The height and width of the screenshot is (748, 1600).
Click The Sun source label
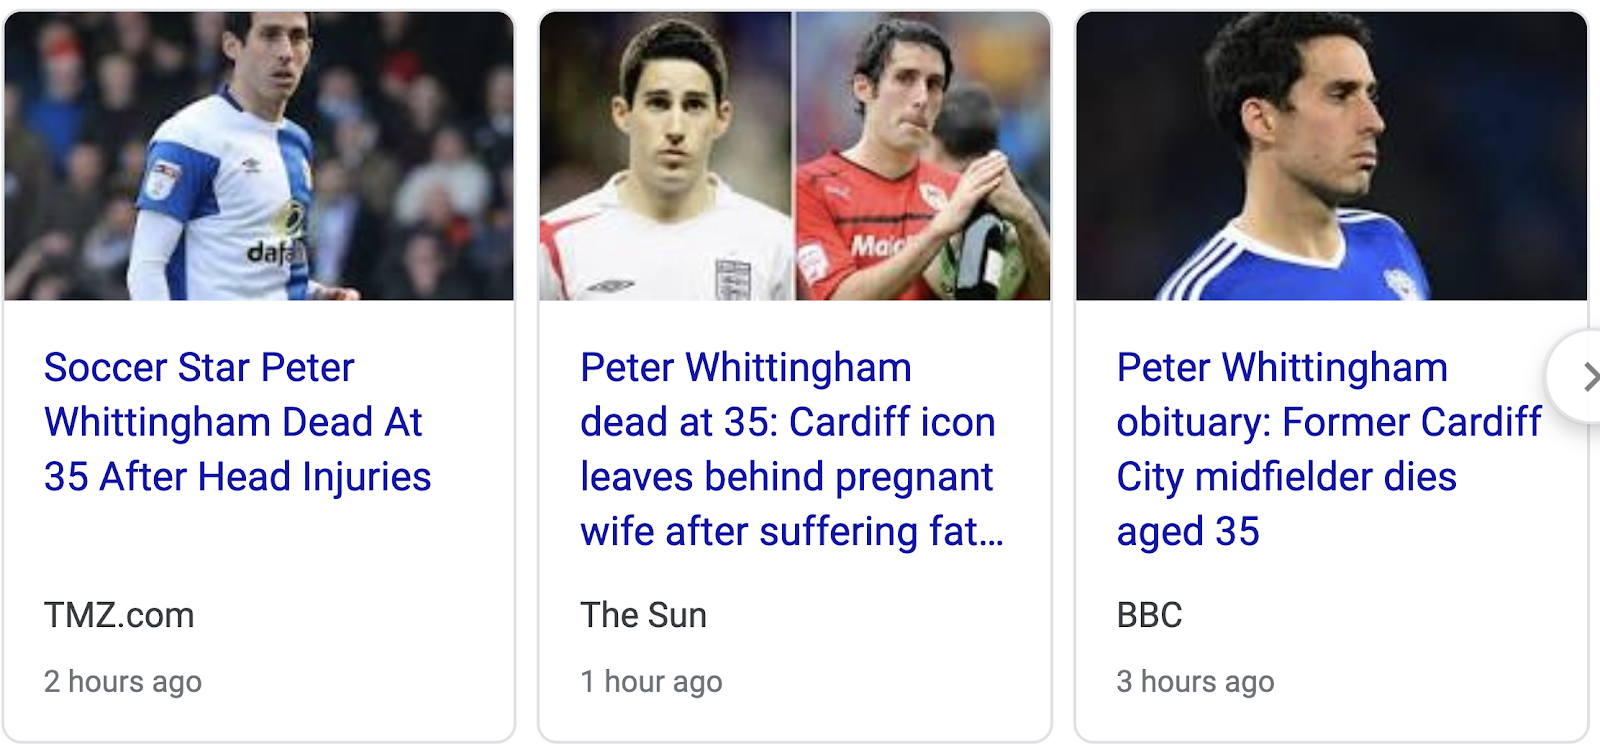pos(643,615)
